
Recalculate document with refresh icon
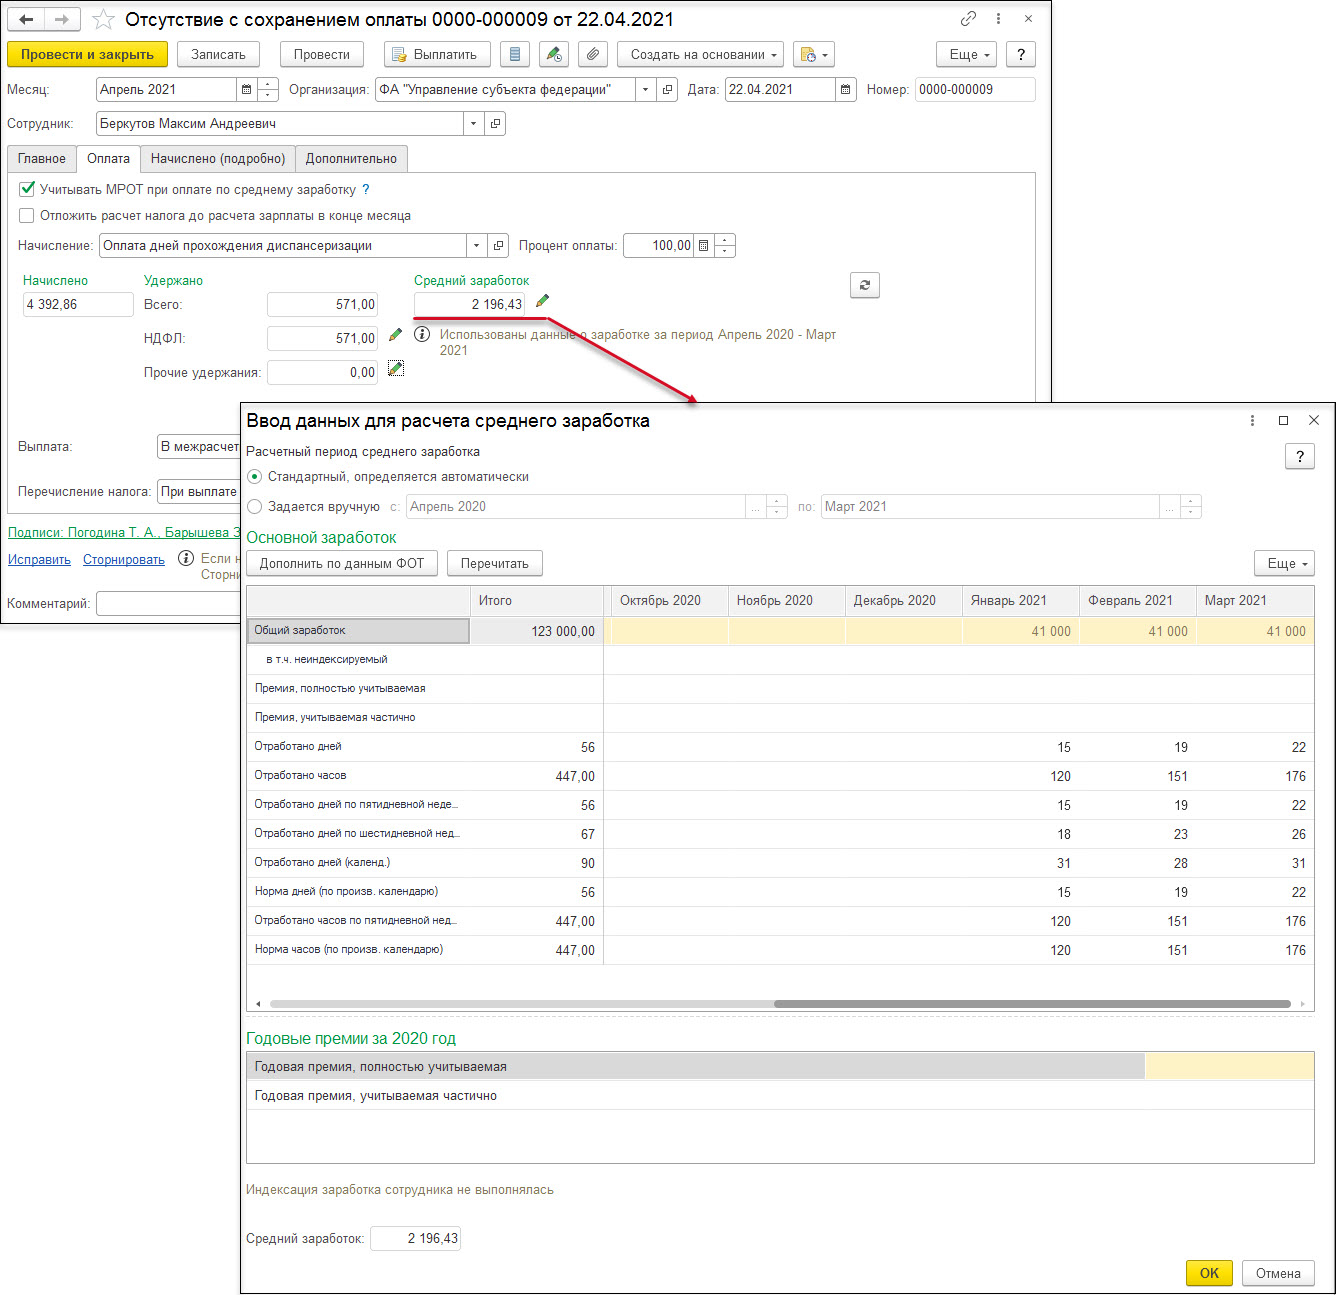click(x=865, y=285)
